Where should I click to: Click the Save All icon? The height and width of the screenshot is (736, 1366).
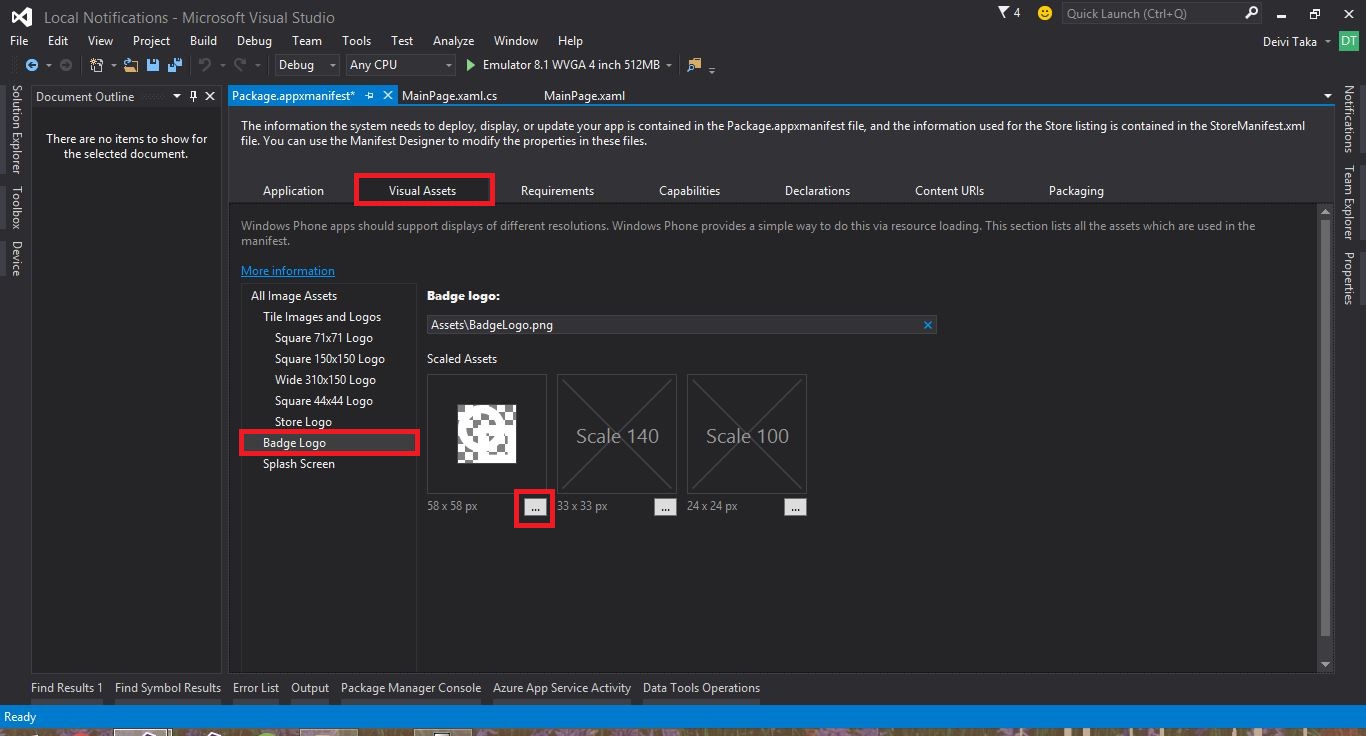point(175,65)
